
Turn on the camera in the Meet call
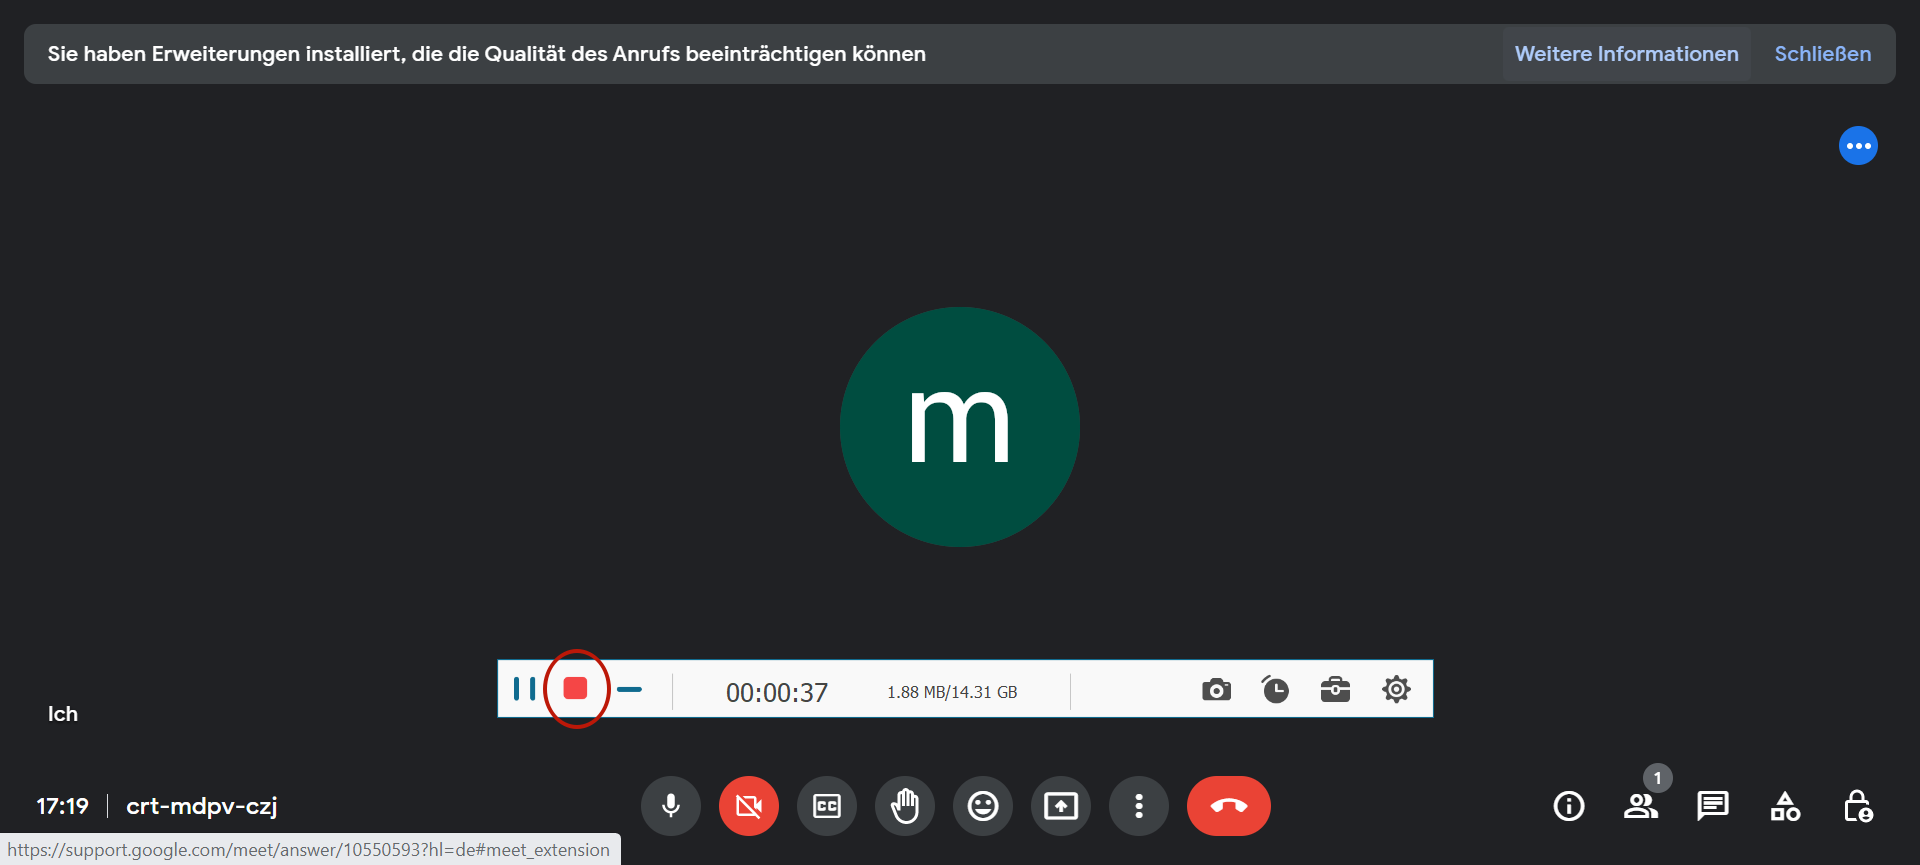pos(749,806)
